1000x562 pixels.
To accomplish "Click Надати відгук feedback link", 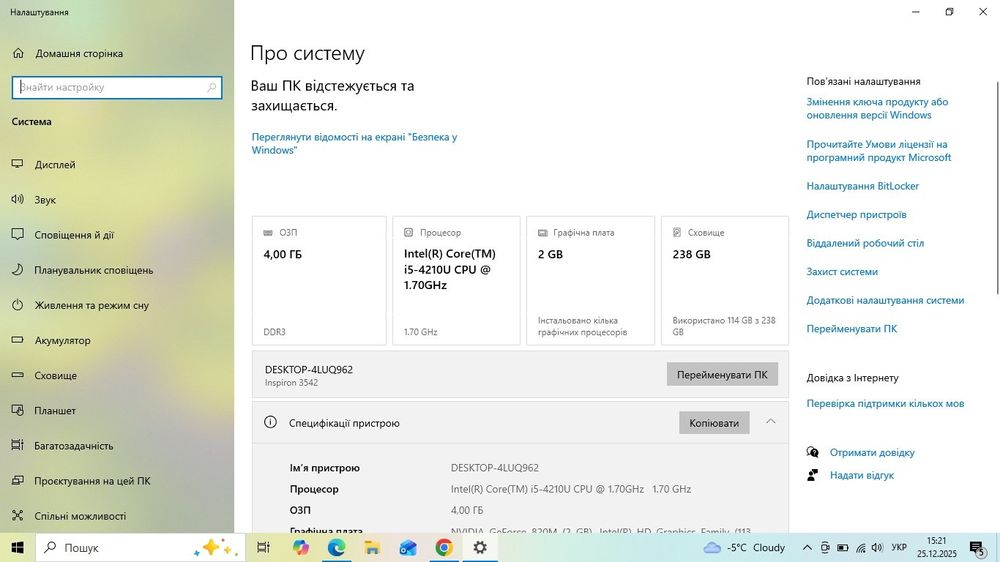I will pyautogui.click(x=862, y=475).
